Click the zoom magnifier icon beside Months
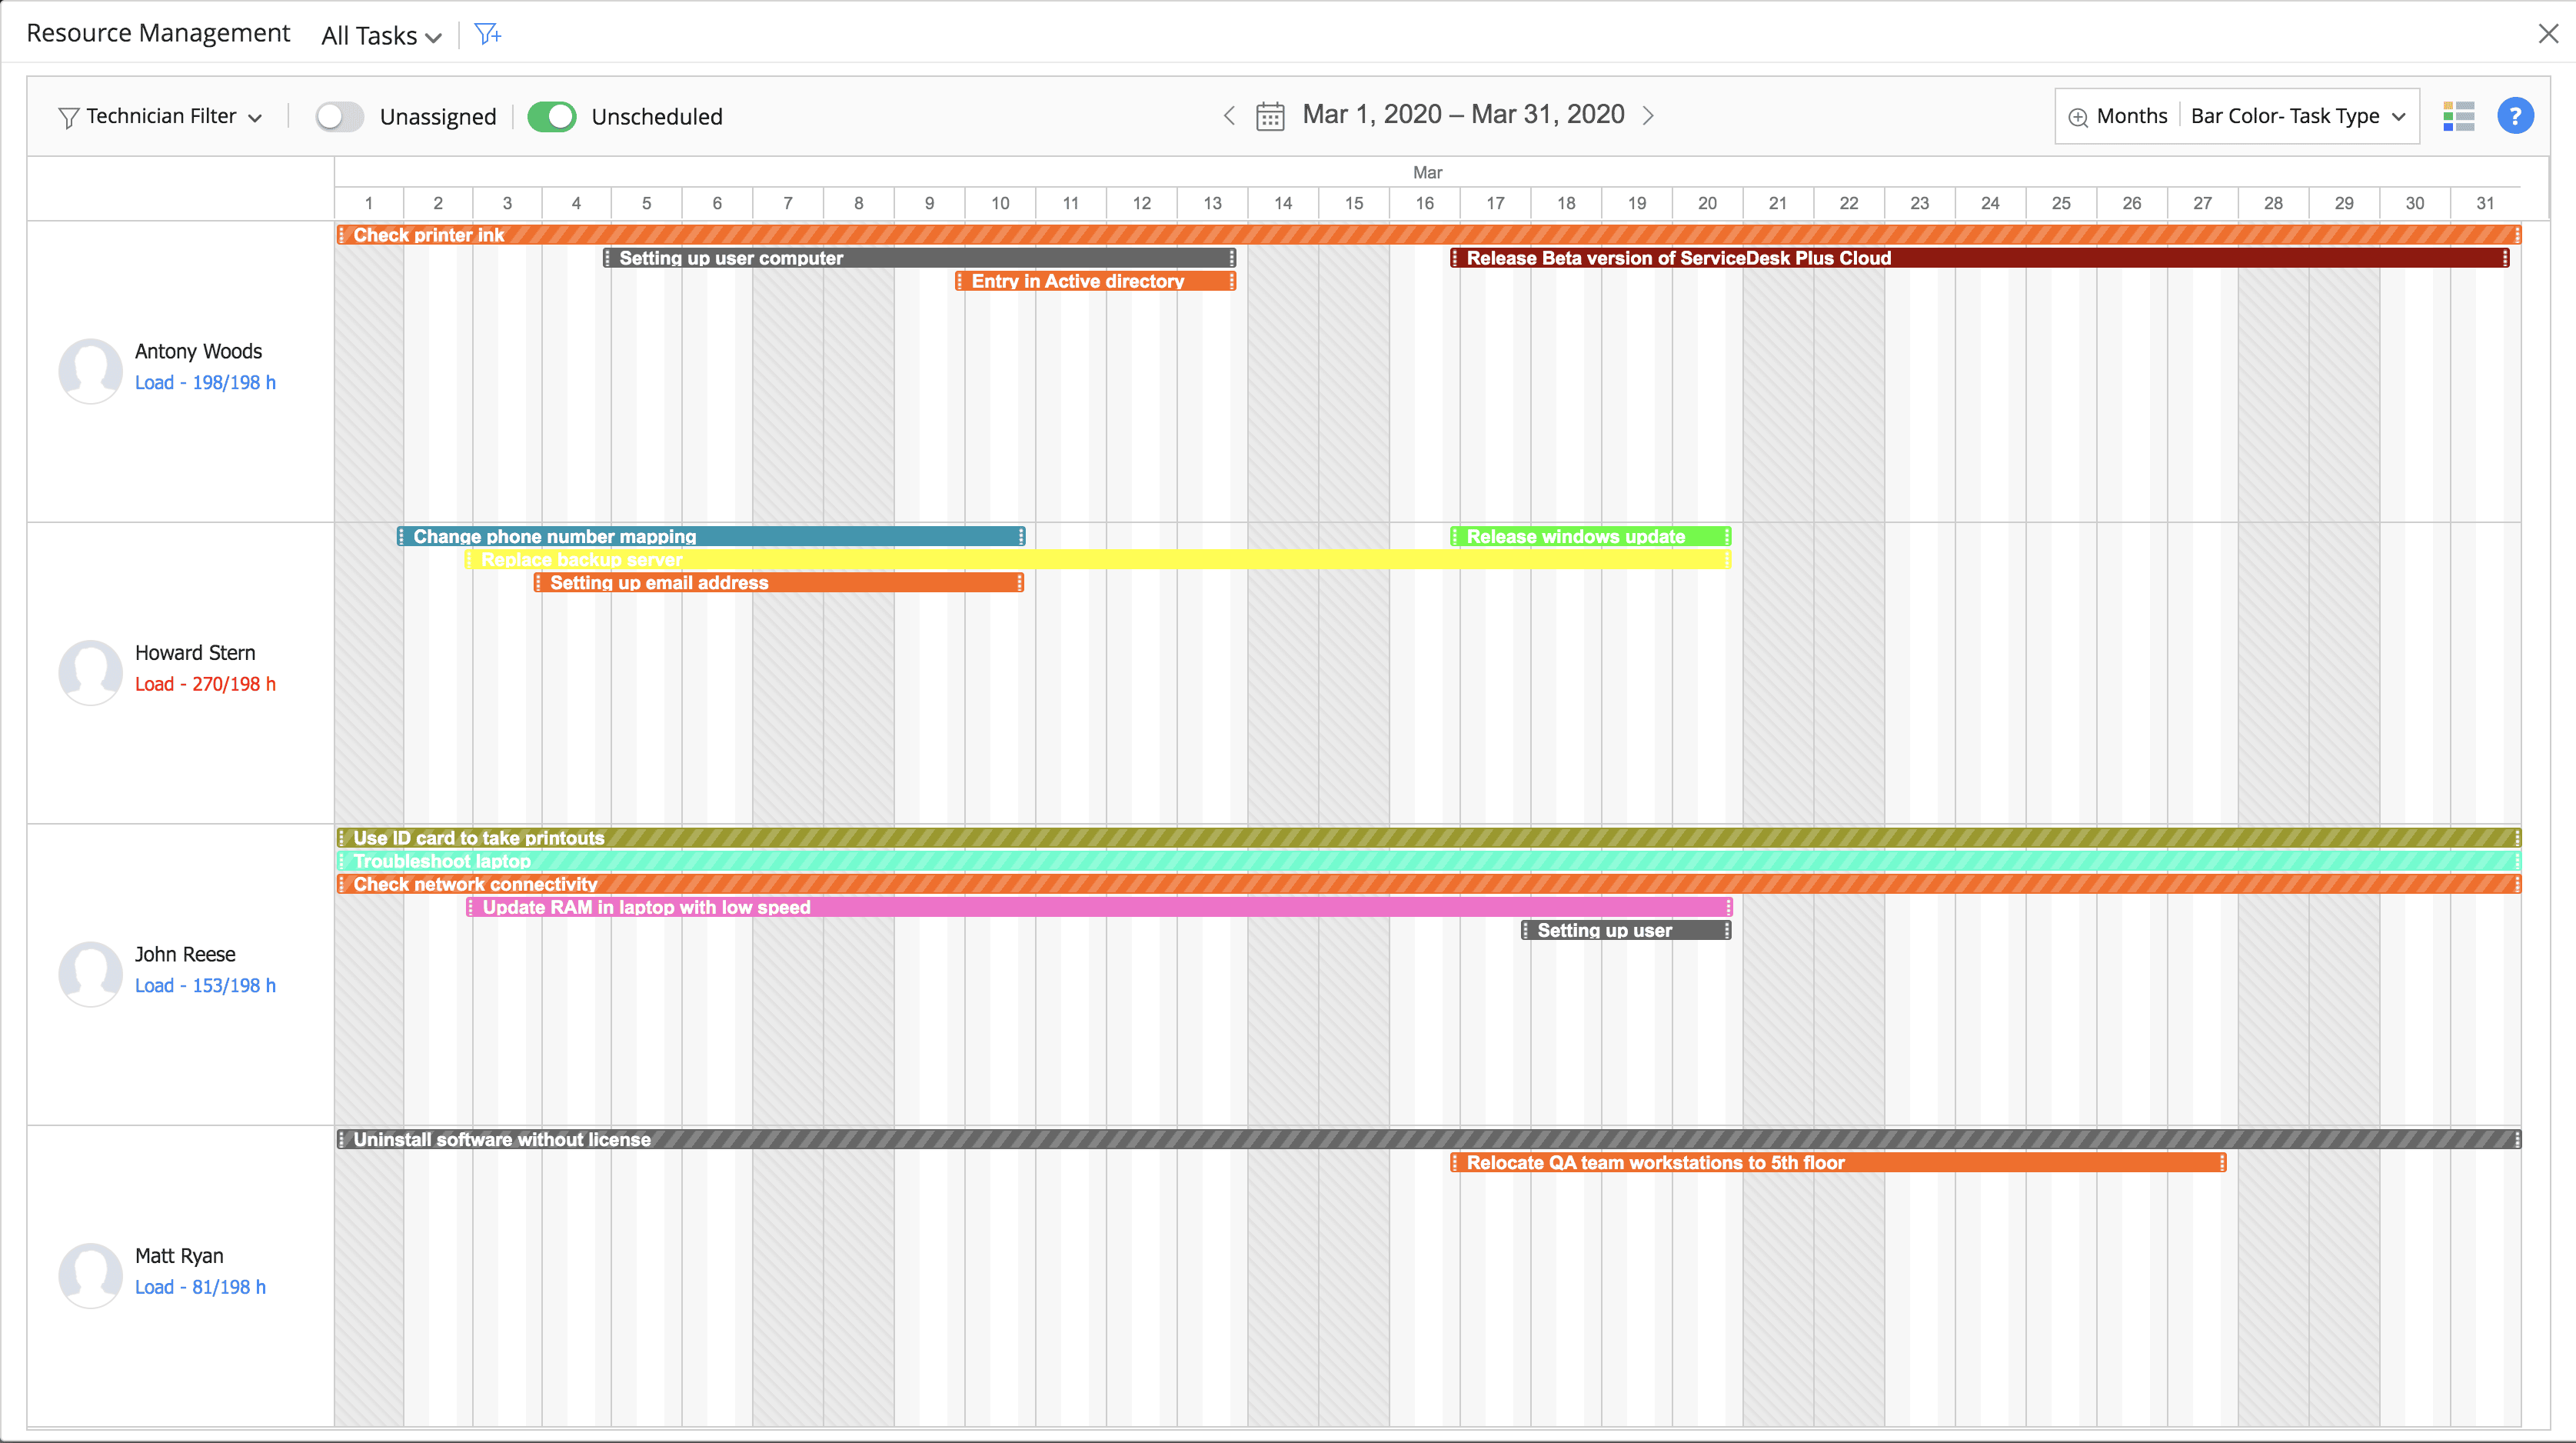This screenshot has width=2576, height=1443. 2078,117
